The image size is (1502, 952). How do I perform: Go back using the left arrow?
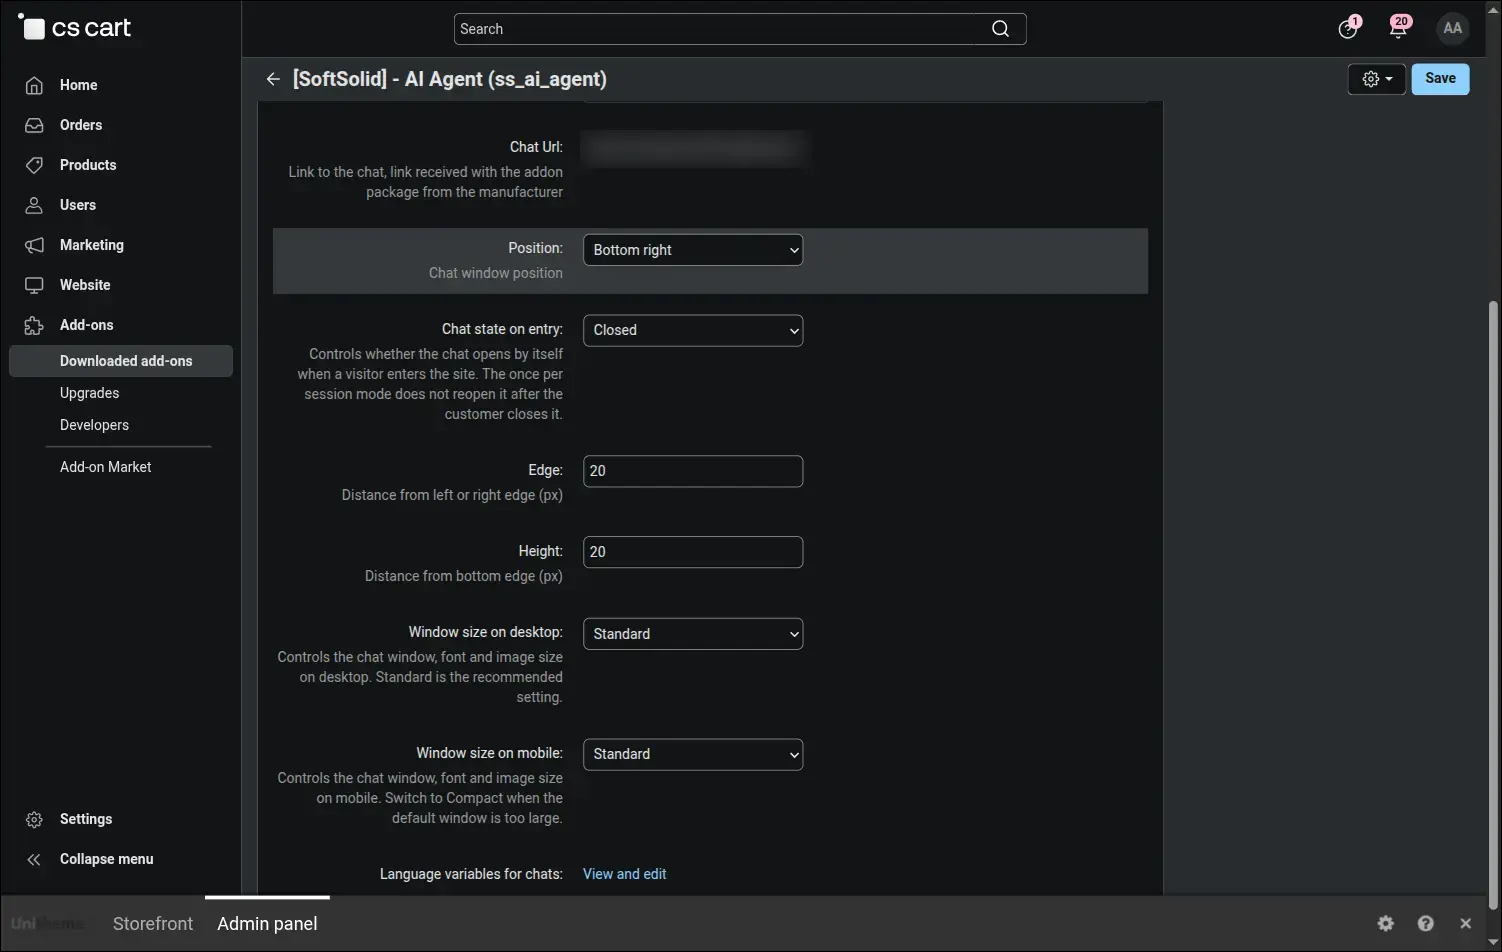273,79
